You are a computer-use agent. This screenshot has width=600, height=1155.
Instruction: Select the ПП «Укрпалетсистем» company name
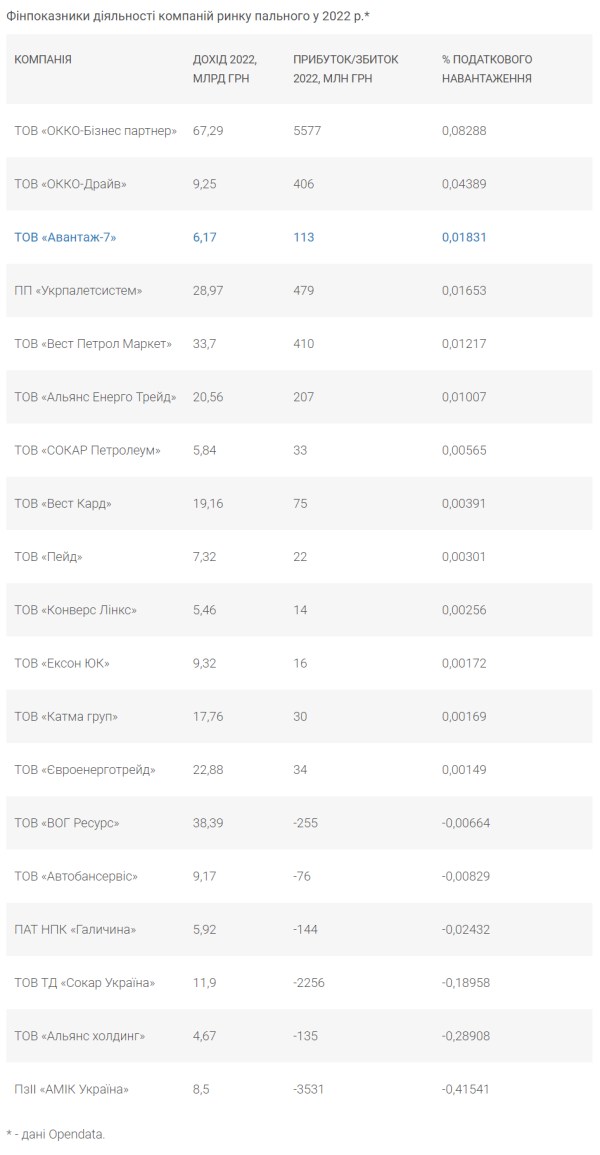tap(78, 290)
